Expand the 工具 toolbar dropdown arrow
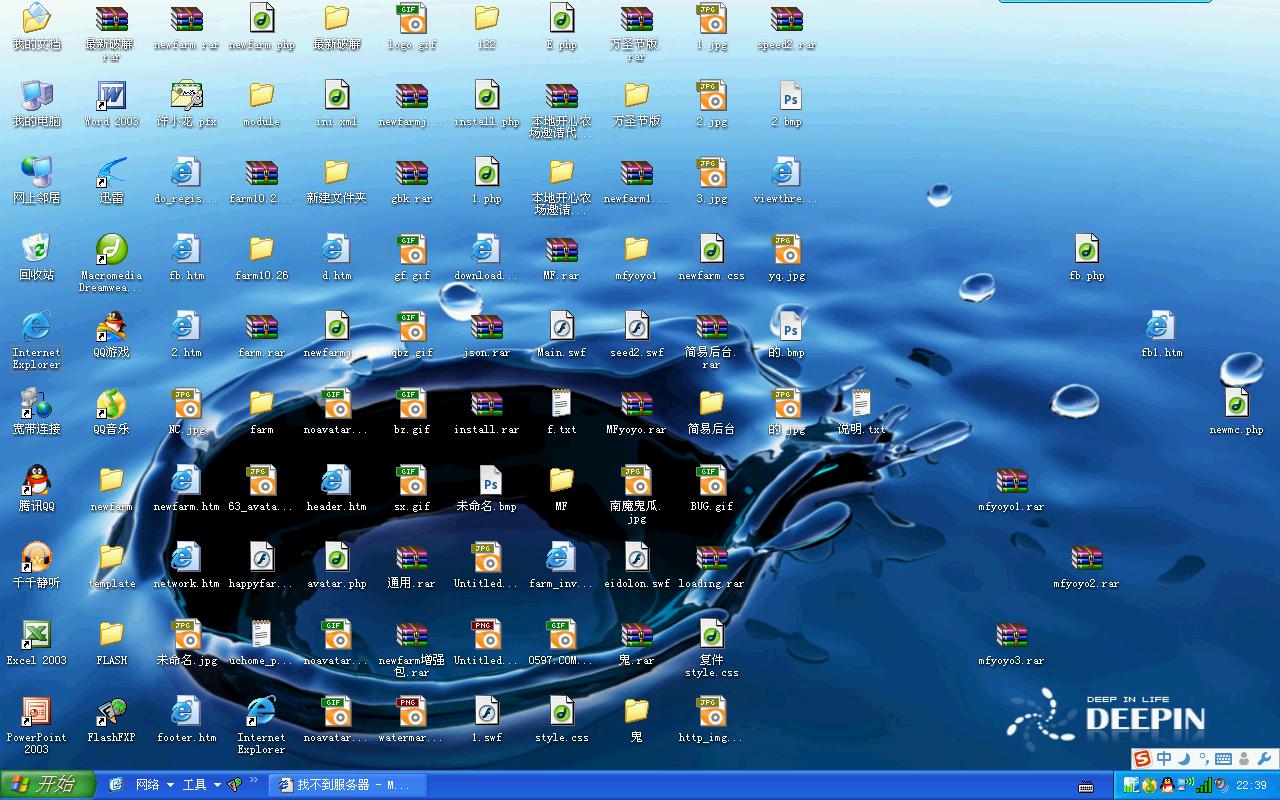Screen dimensions: 1280x800 (x=217, y=785)
